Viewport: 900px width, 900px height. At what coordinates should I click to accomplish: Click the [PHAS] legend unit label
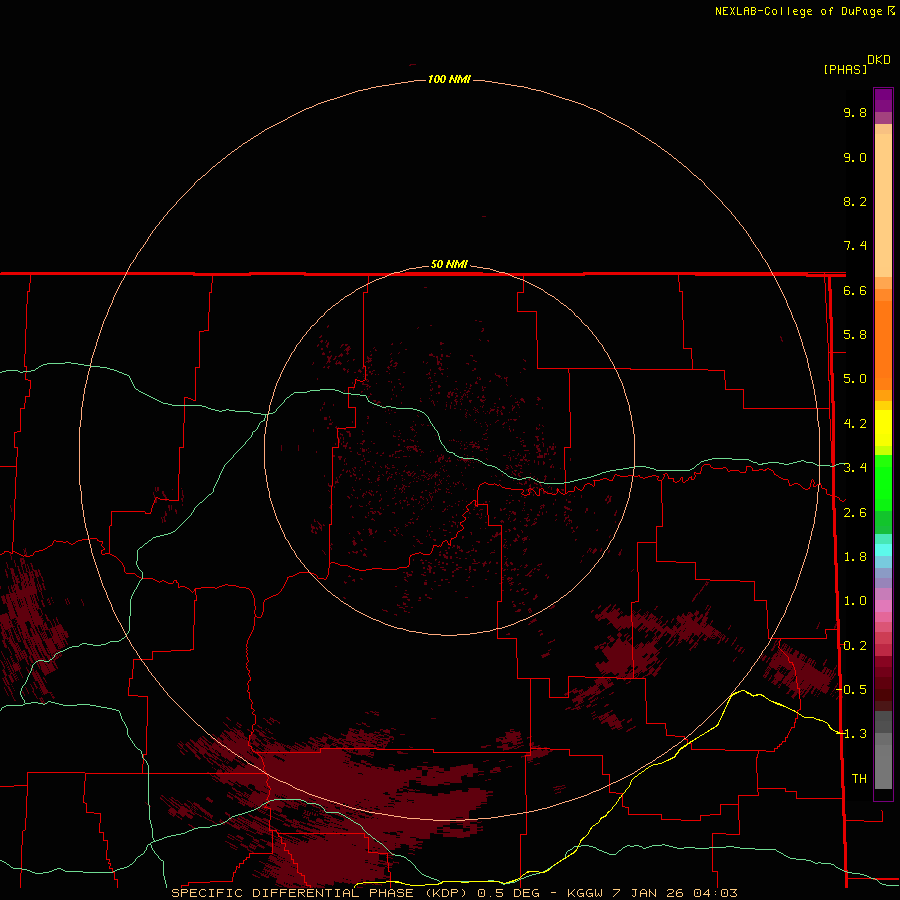(845, 69)
